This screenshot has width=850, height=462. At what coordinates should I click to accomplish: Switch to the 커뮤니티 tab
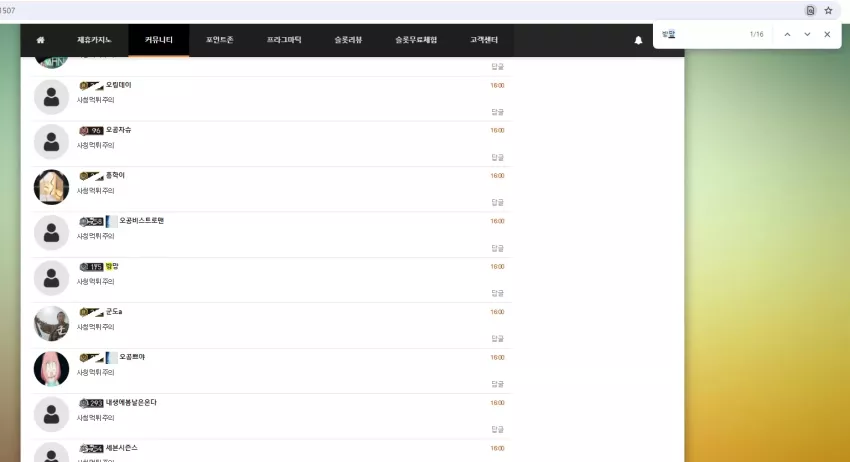pos(158,40)
